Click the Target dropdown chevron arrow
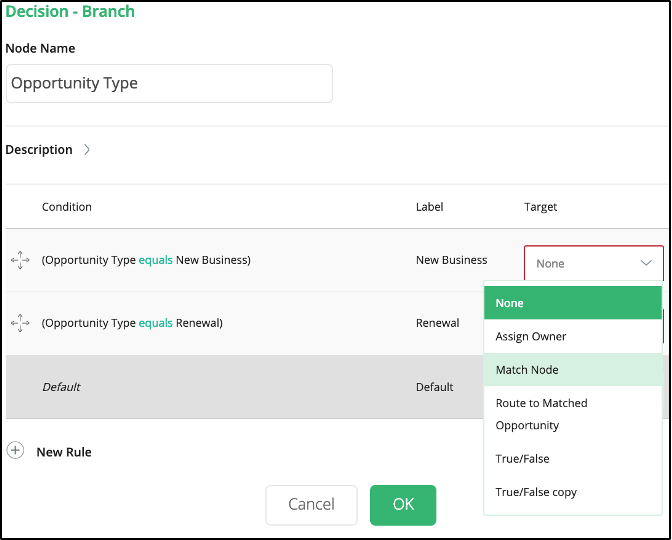Viewport: 672px width, 540px height. coord(646,263)
